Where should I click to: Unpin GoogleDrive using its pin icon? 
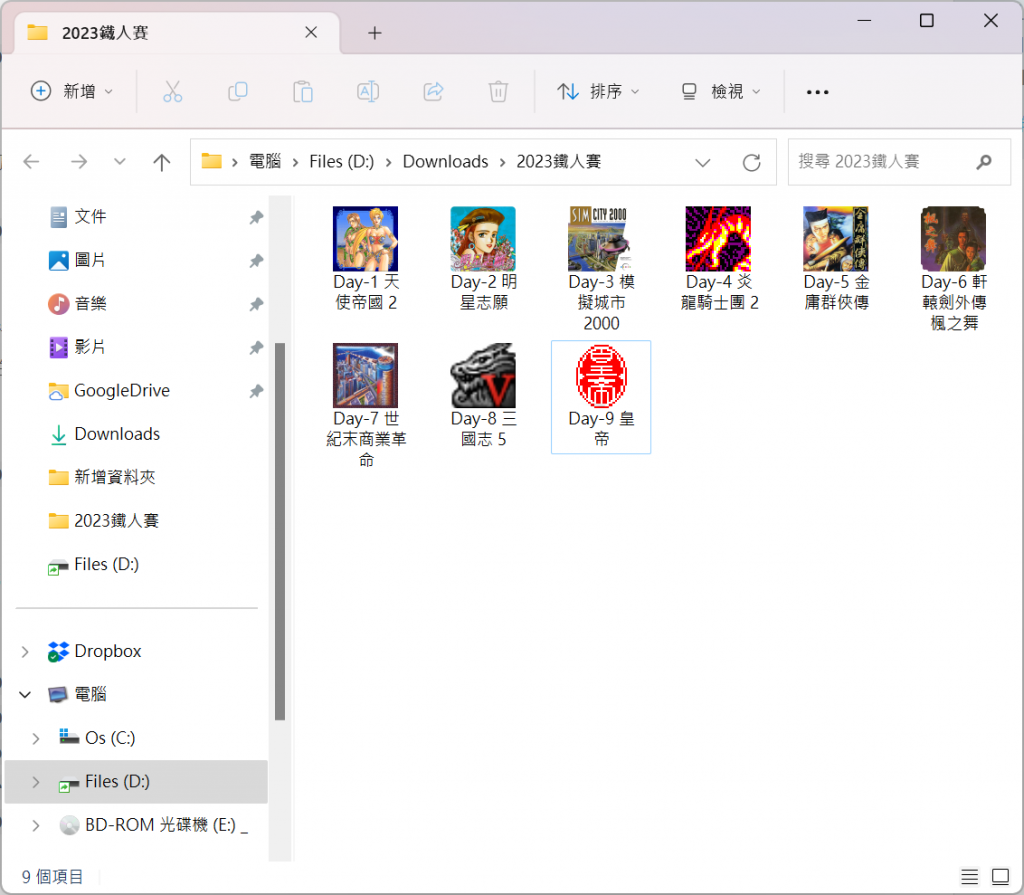click(256, 391)
